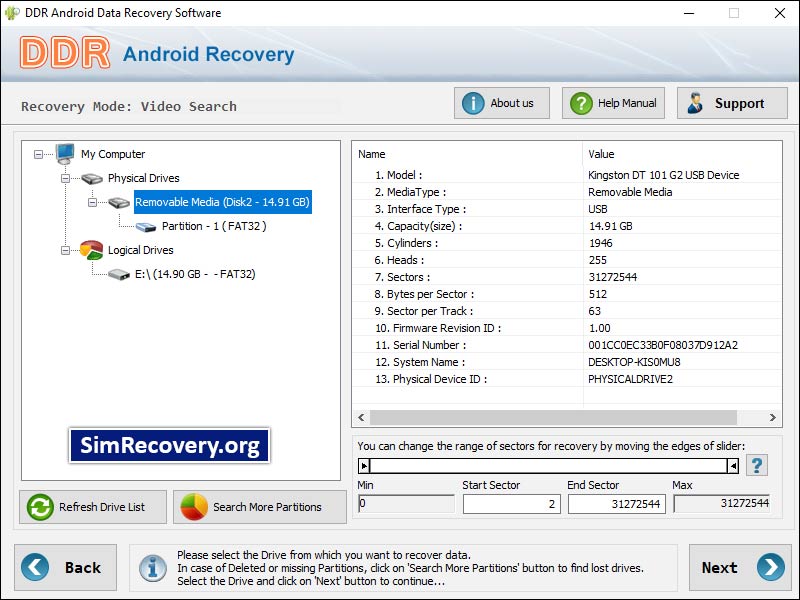Click the Cylinders value '1946'

[x=601, y=243]
